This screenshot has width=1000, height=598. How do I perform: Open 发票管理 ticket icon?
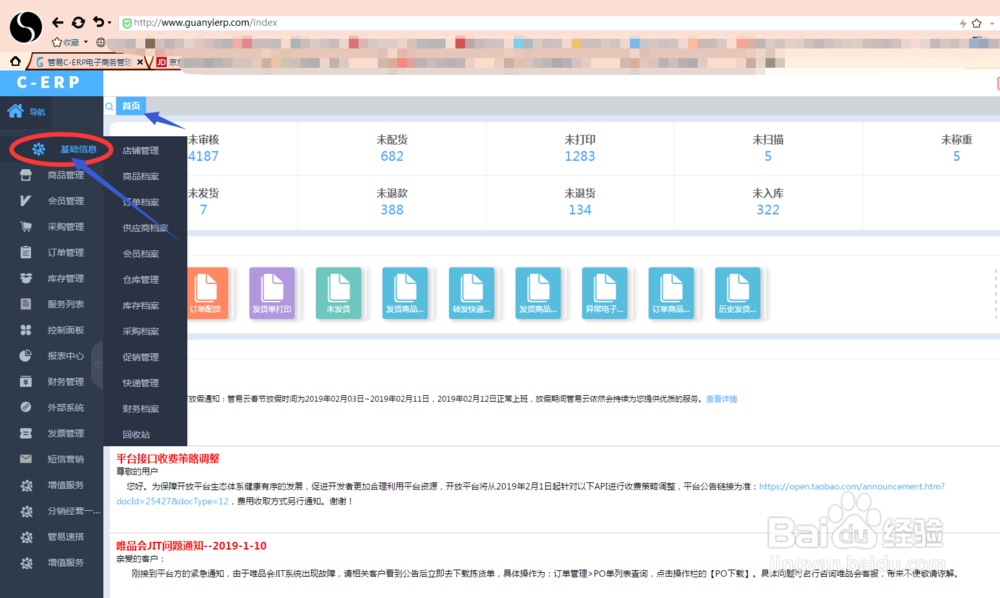26,433
